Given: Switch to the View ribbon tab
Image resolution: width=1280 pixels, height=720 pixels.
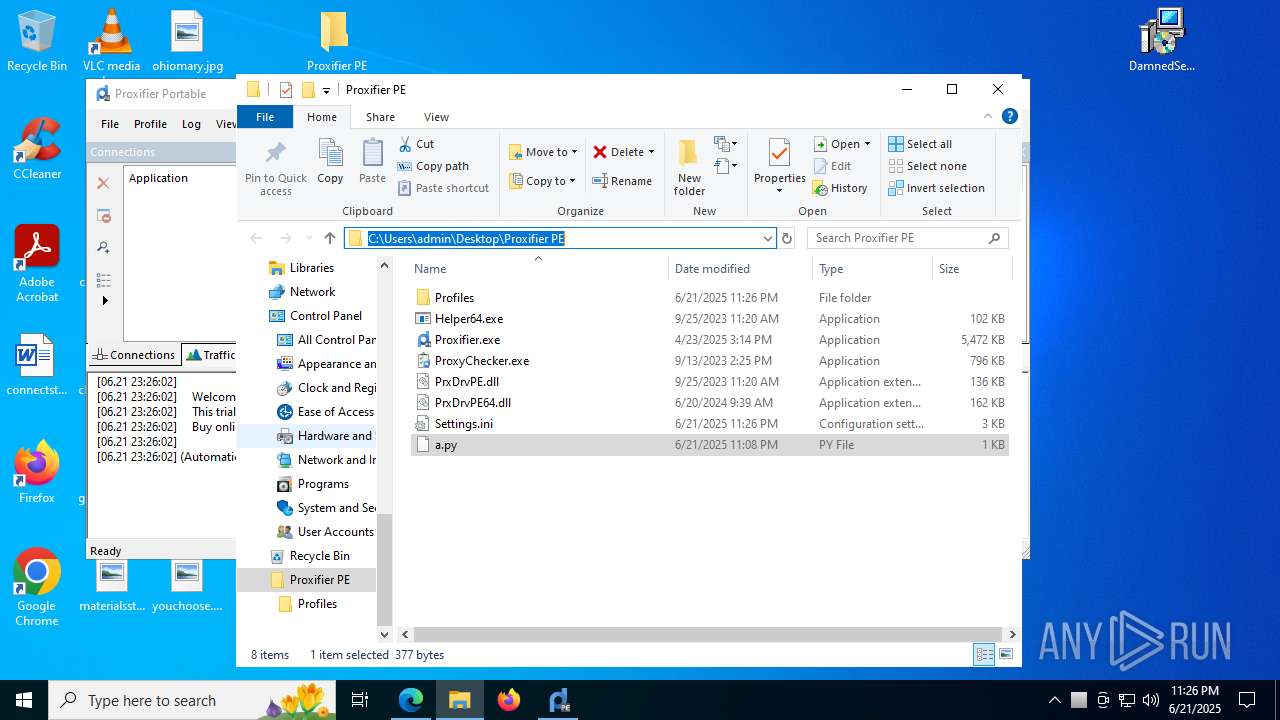Looking at the screenshot, I should [436, 117].
